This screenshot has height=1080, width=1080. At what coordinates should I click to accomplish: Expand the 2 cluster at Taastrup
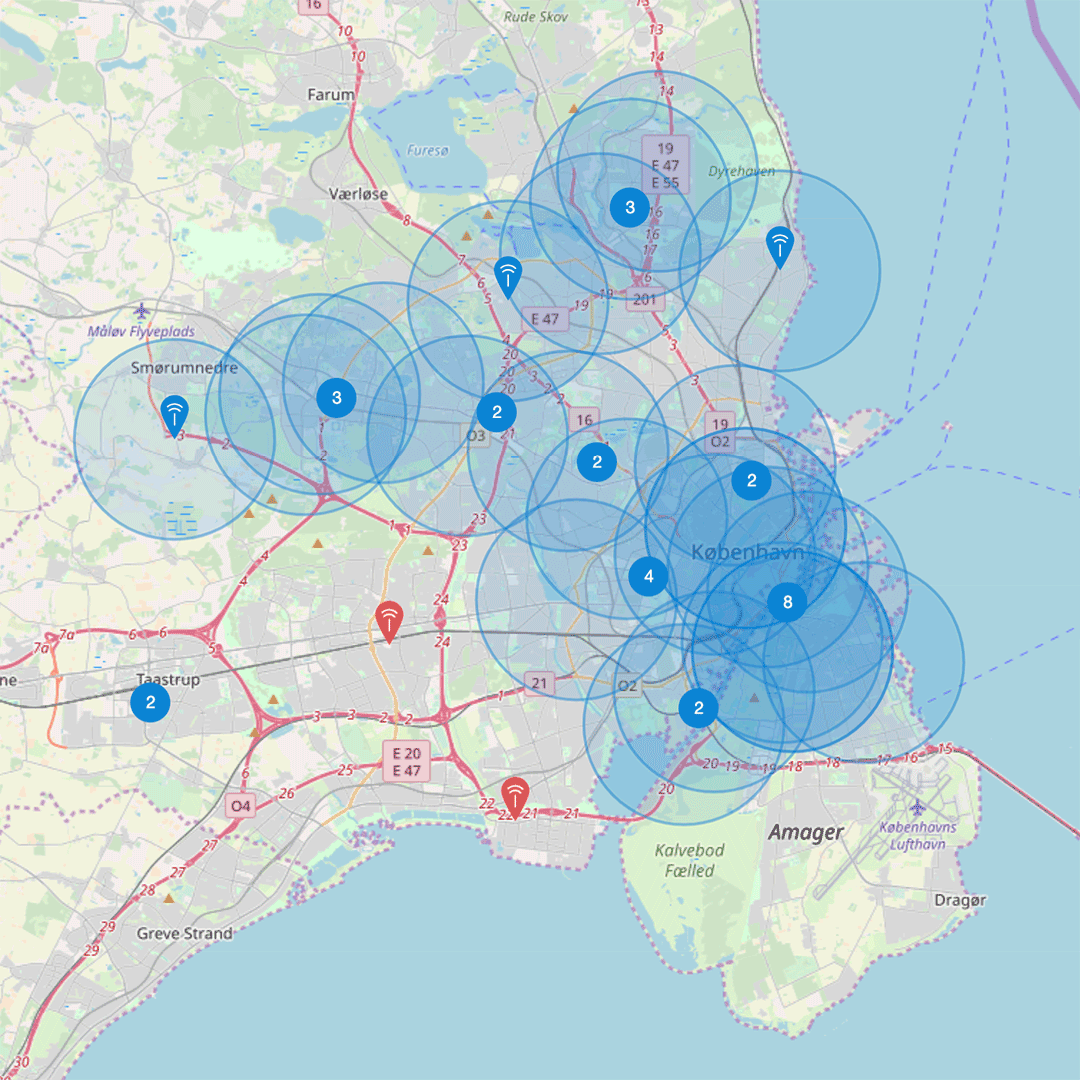[x=151, y=702]
